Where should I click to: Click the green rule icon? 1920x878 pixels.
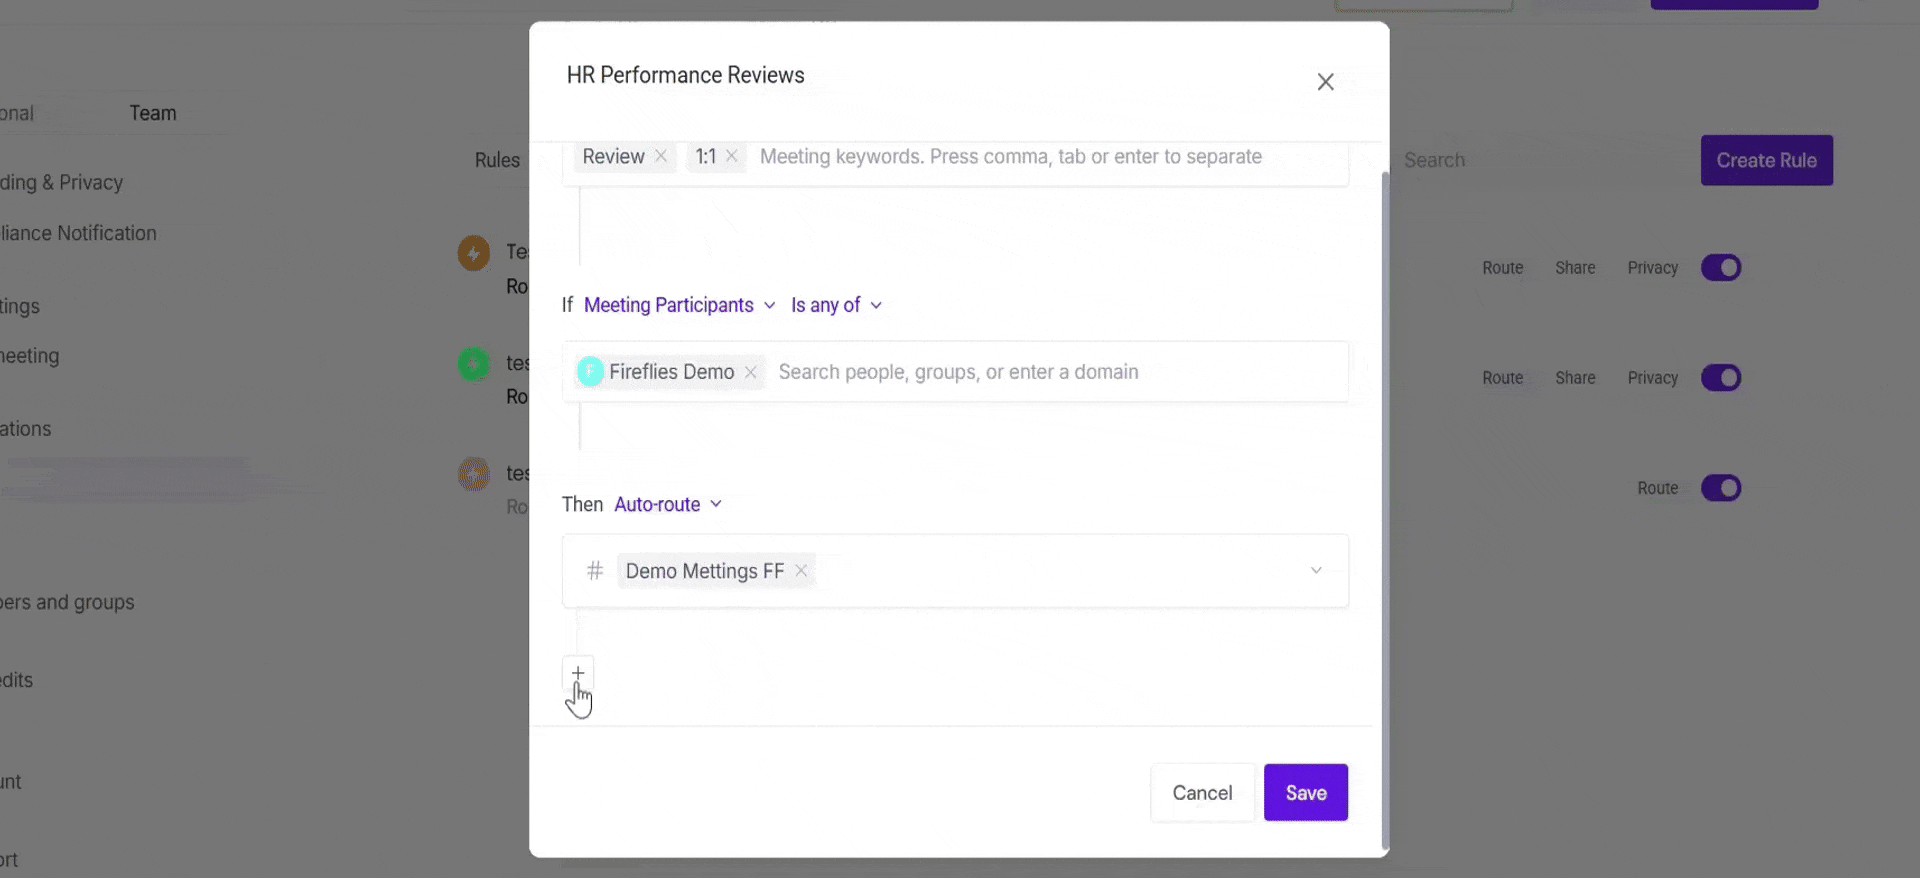click(474, 363)
